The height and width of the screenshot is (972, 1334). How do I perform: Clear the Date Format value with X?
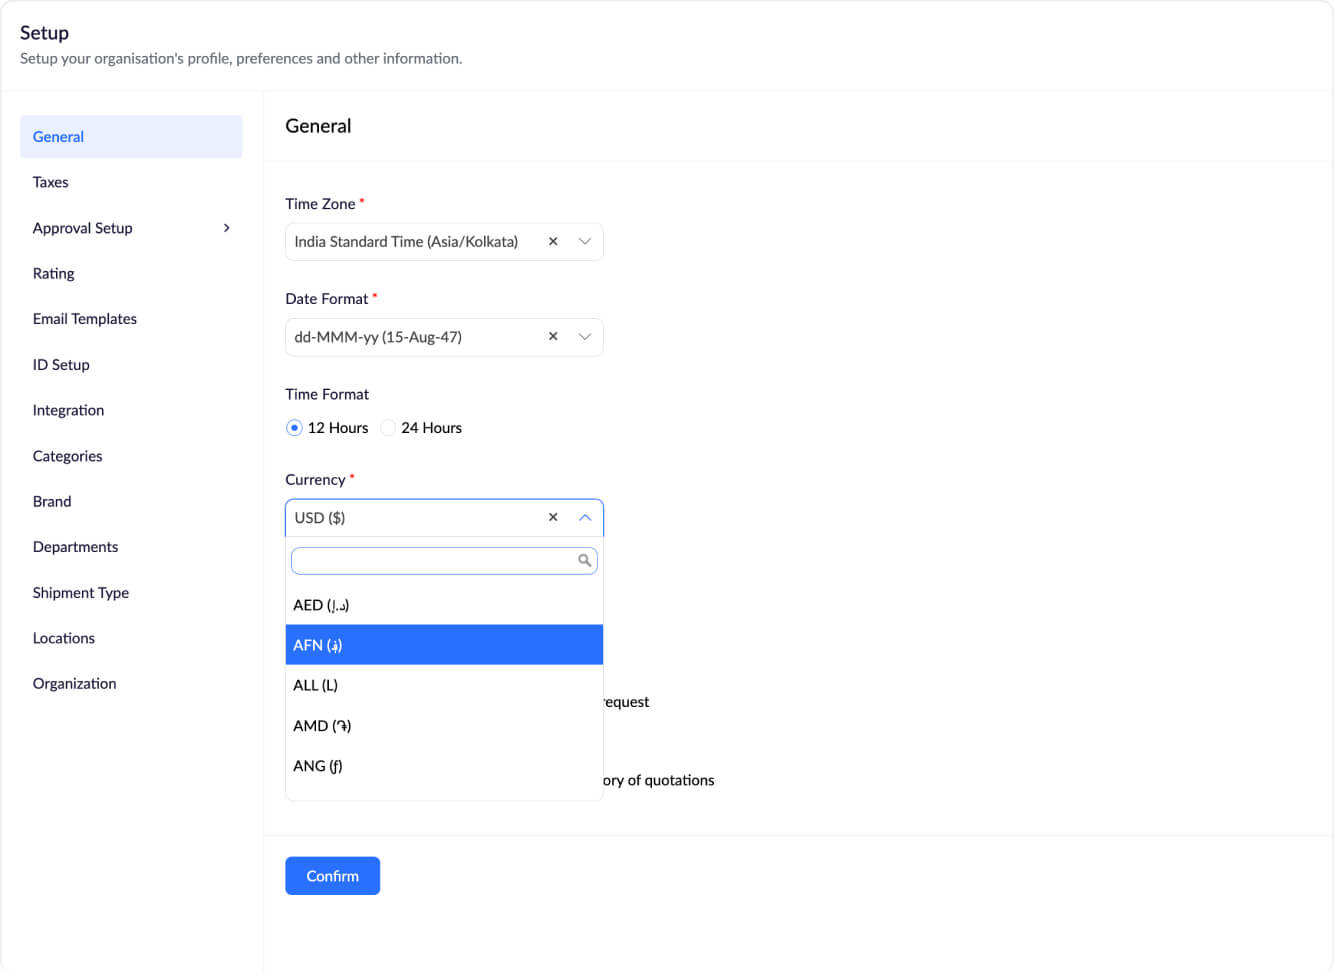[x=553, y=337]
